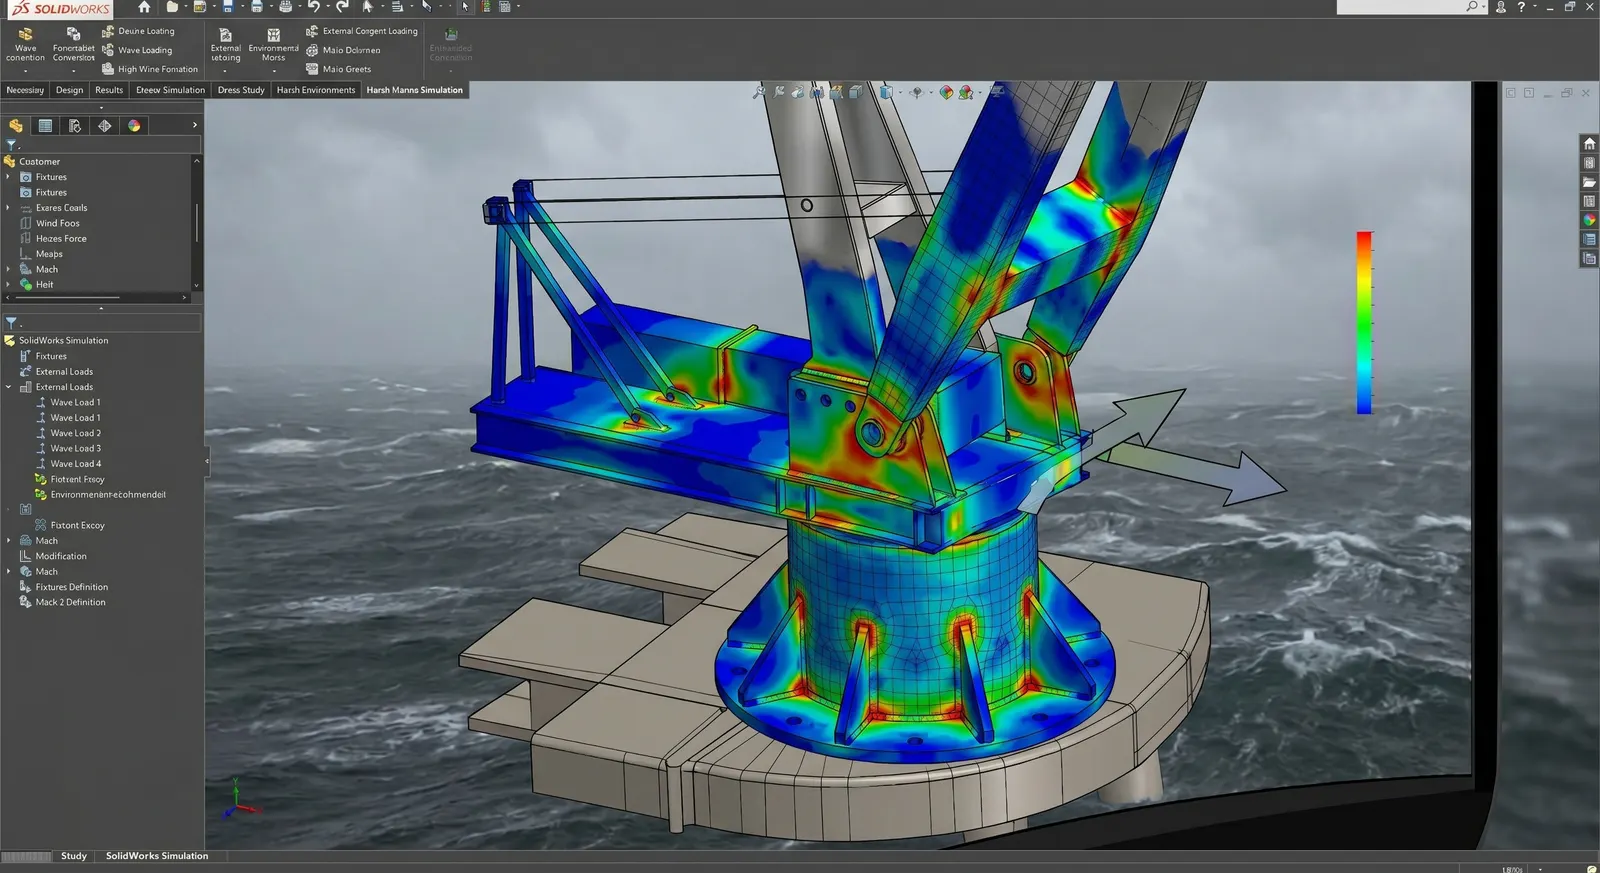Open the configuration tab icon in the panel
The width and height of the screenshot is (1600, 873).
75,125
